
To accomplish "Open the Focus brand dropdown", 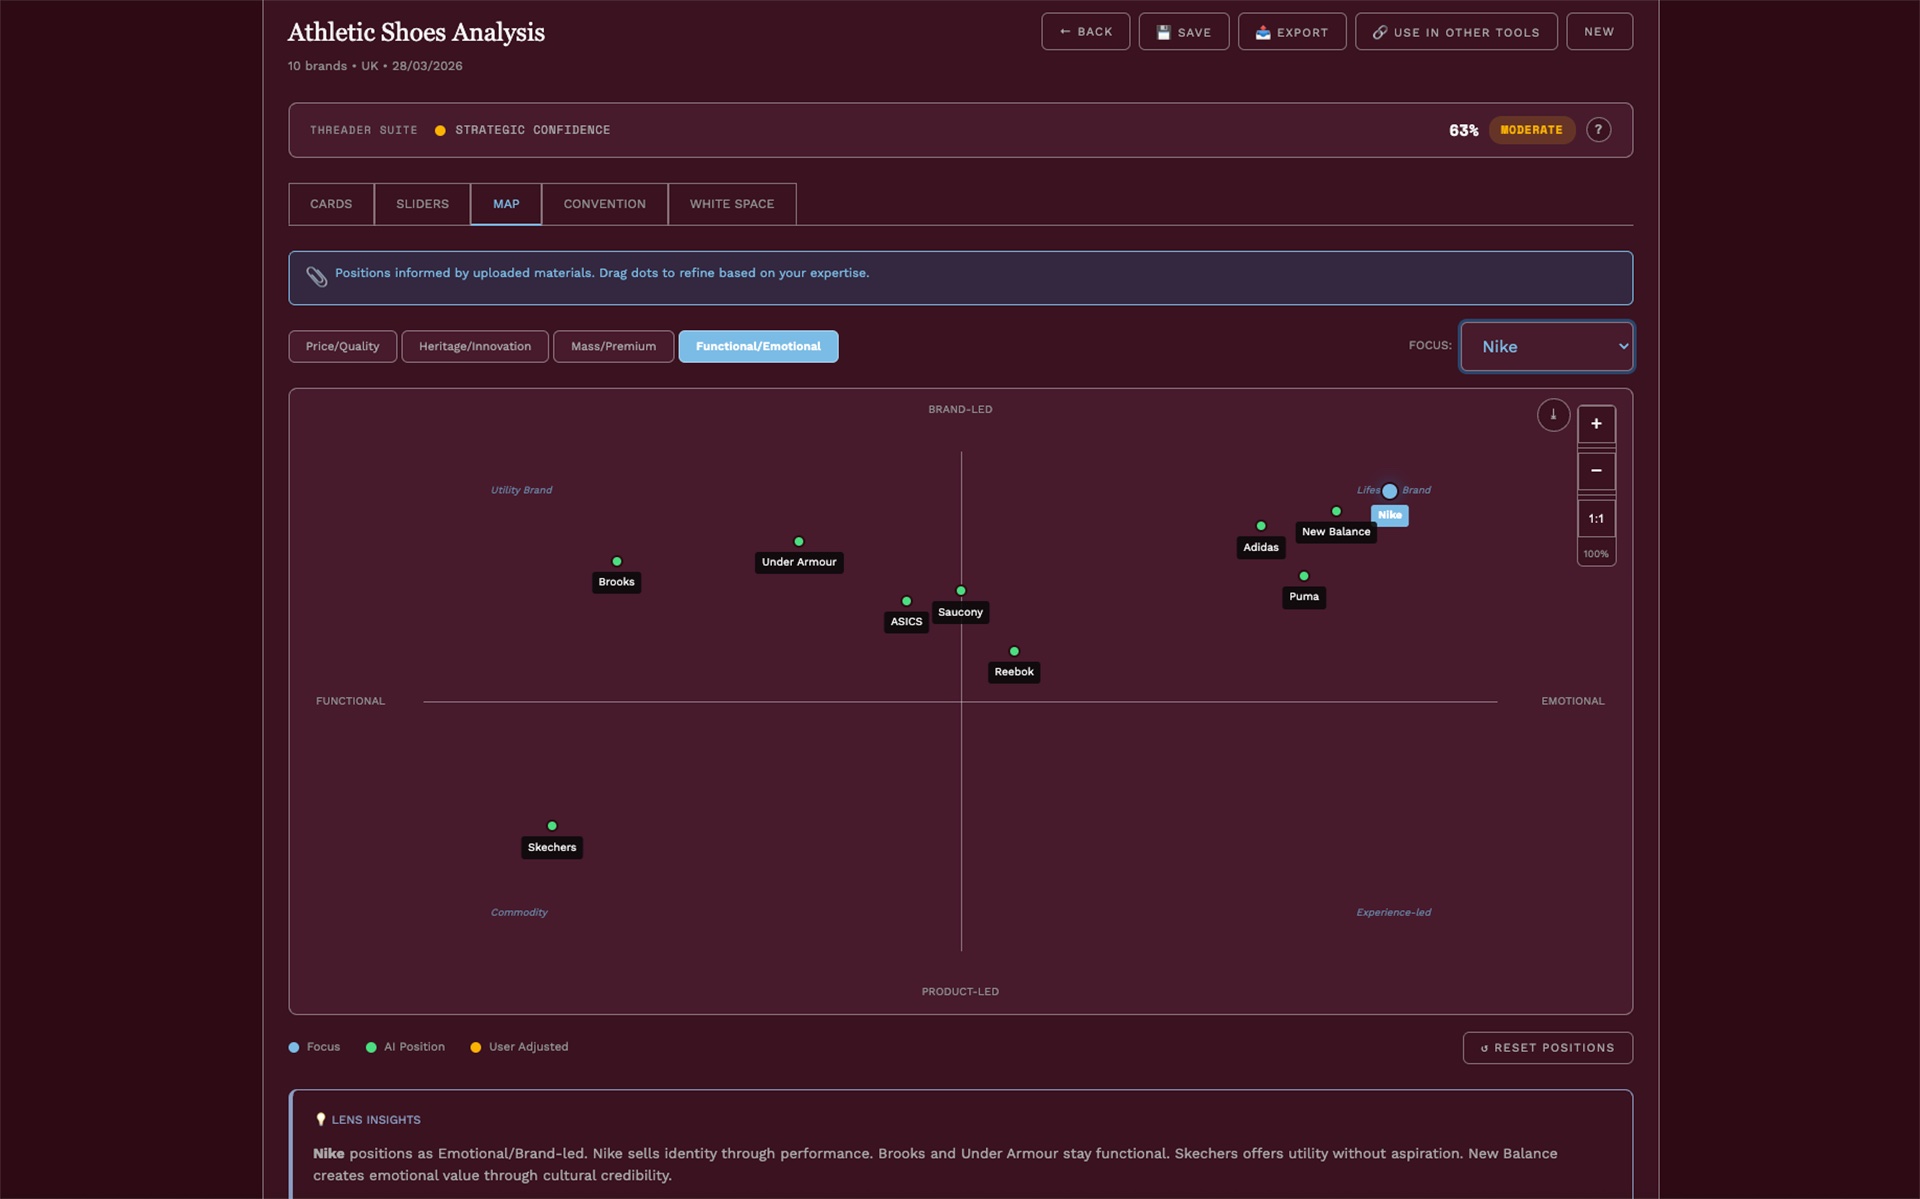I will pyautogui.click(x=1546, y=346).
